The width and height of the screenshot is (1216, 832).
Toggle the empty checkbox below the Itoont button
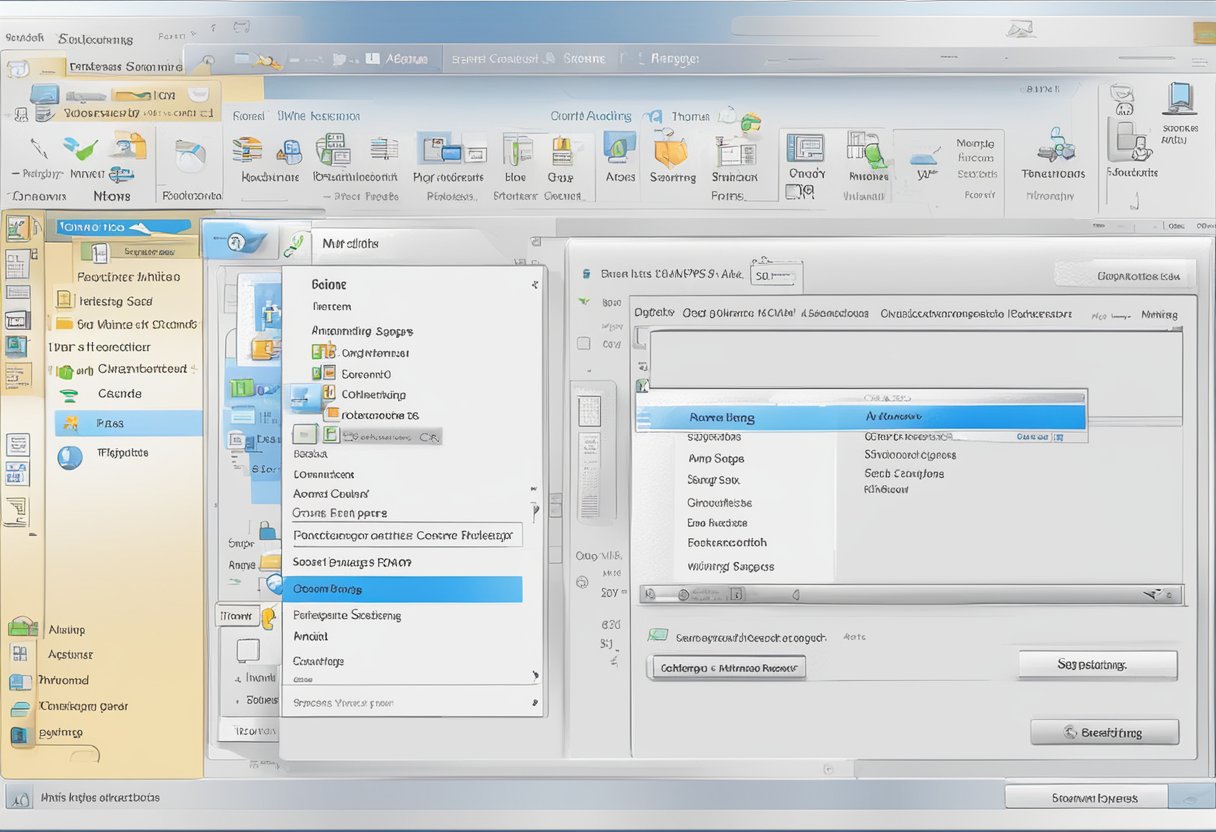(248, 651)
